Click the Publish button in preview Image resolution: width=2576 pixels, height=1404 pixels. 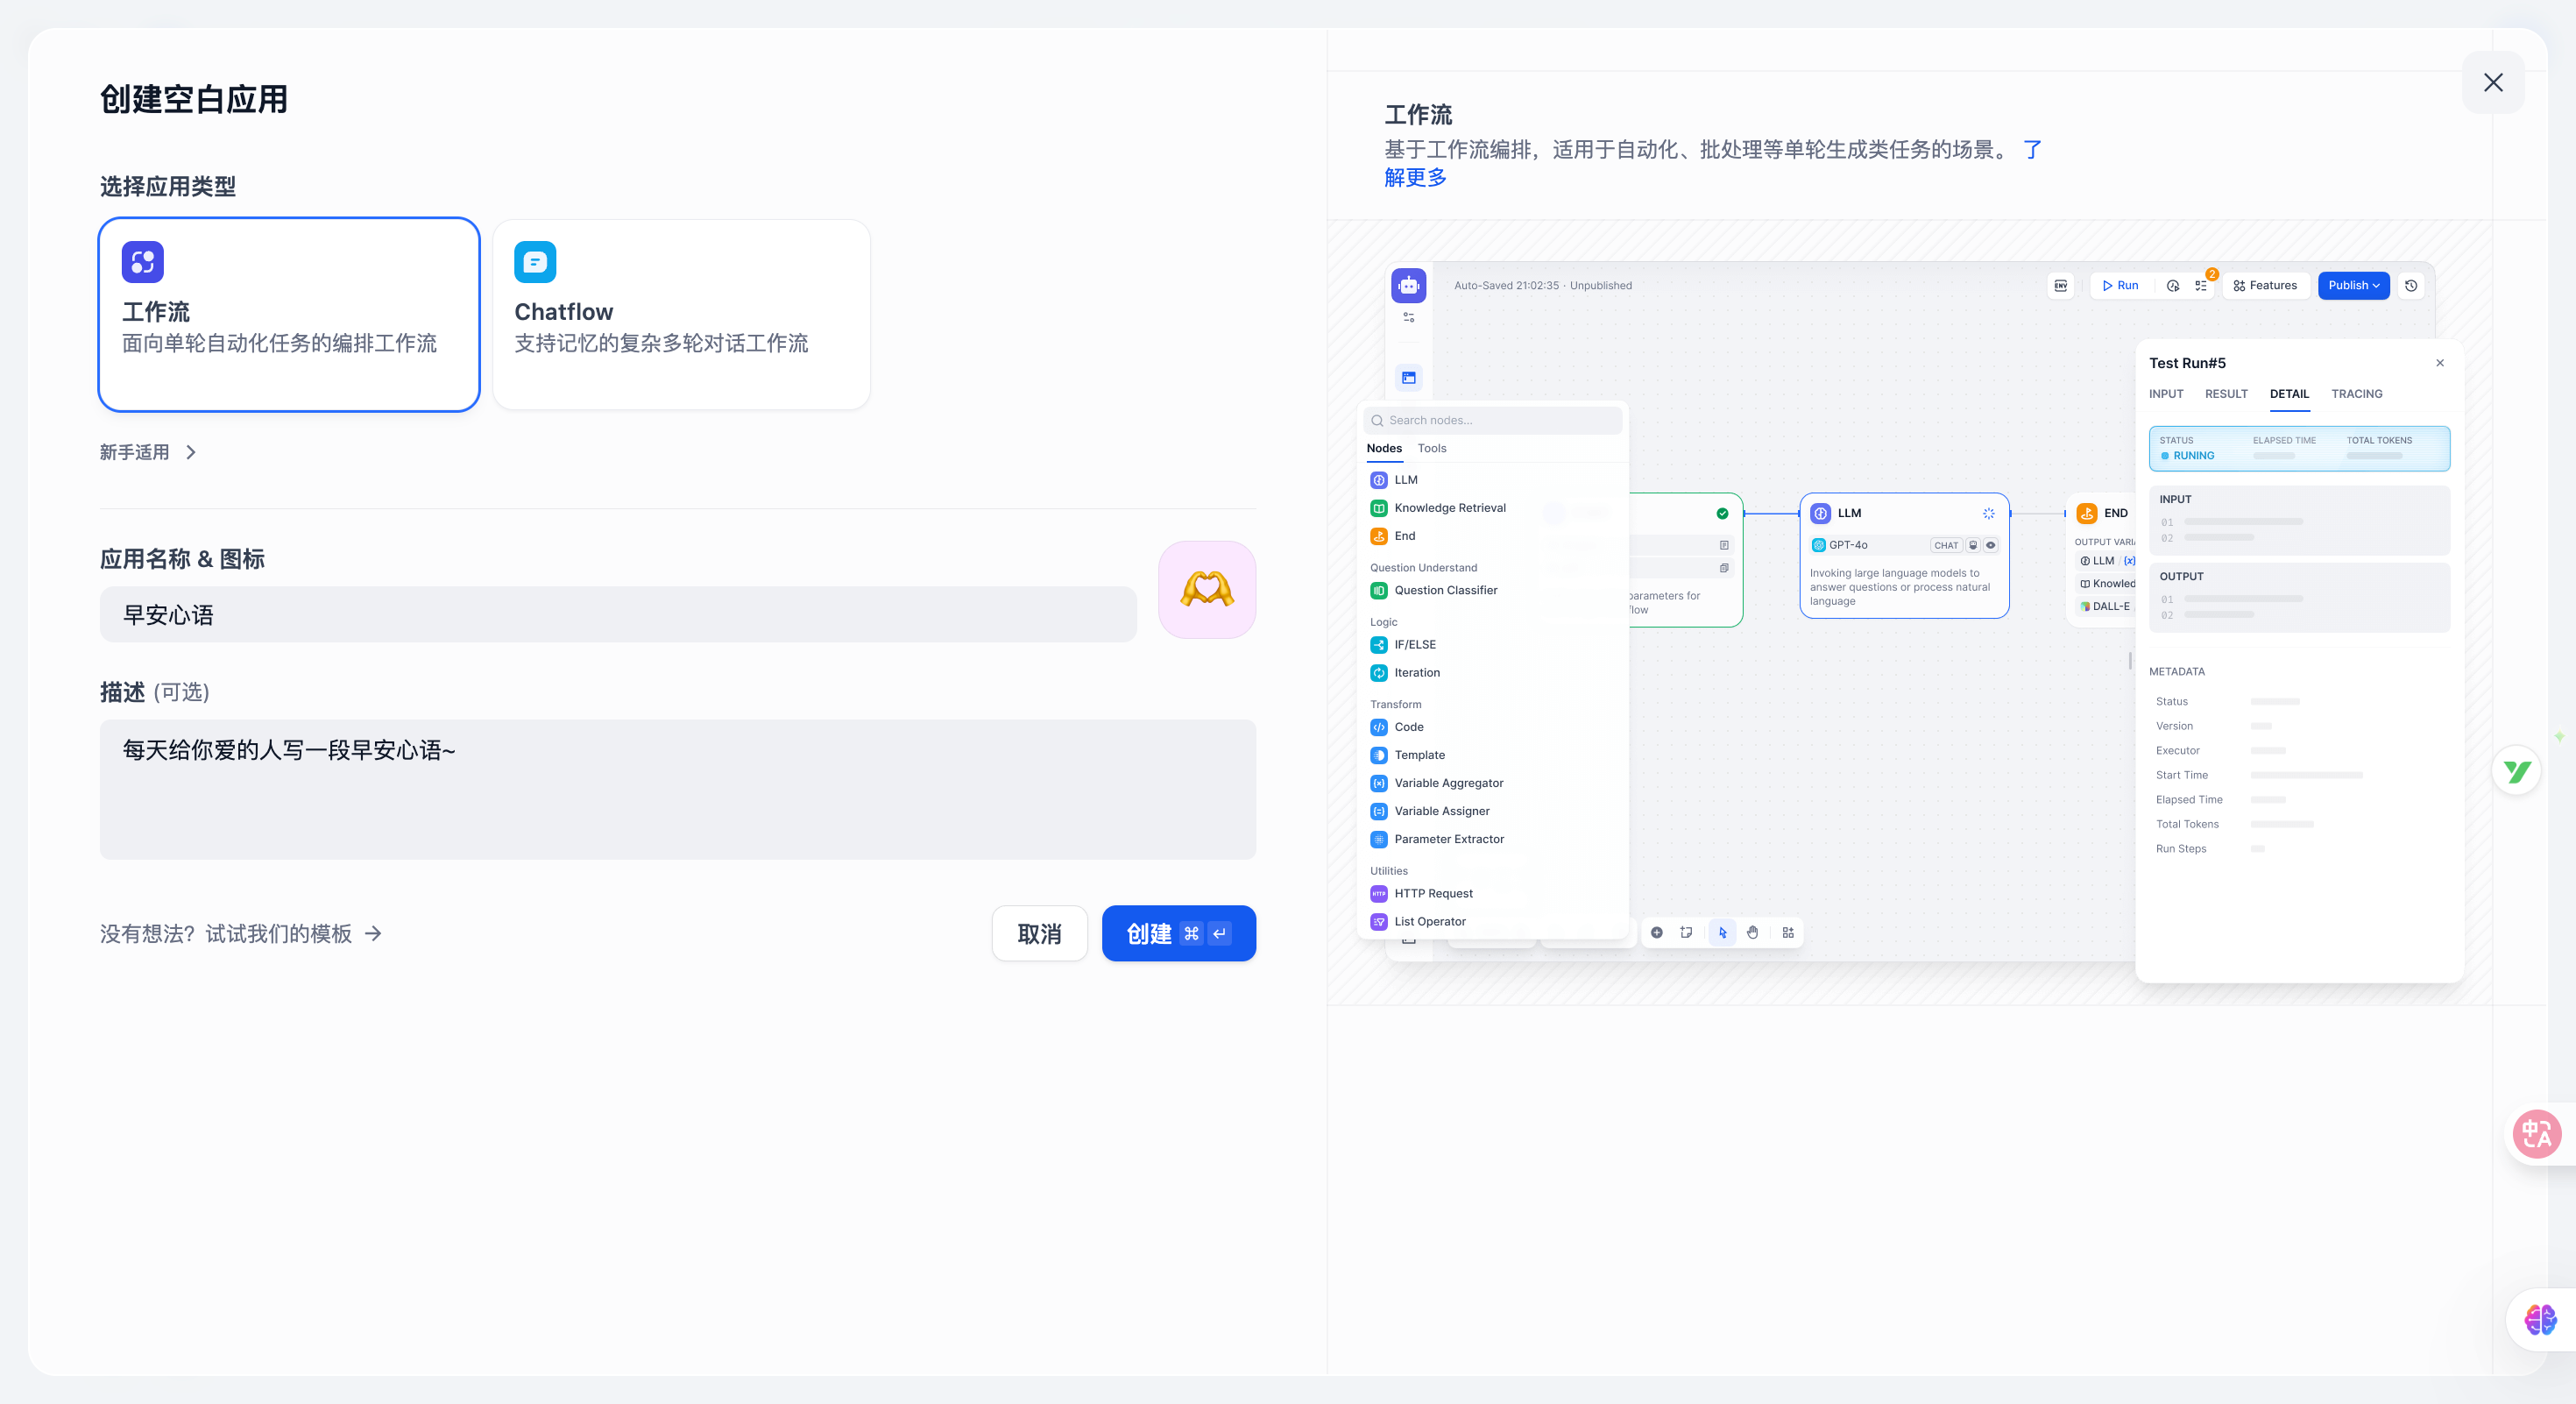click(x=2353, y=285)
